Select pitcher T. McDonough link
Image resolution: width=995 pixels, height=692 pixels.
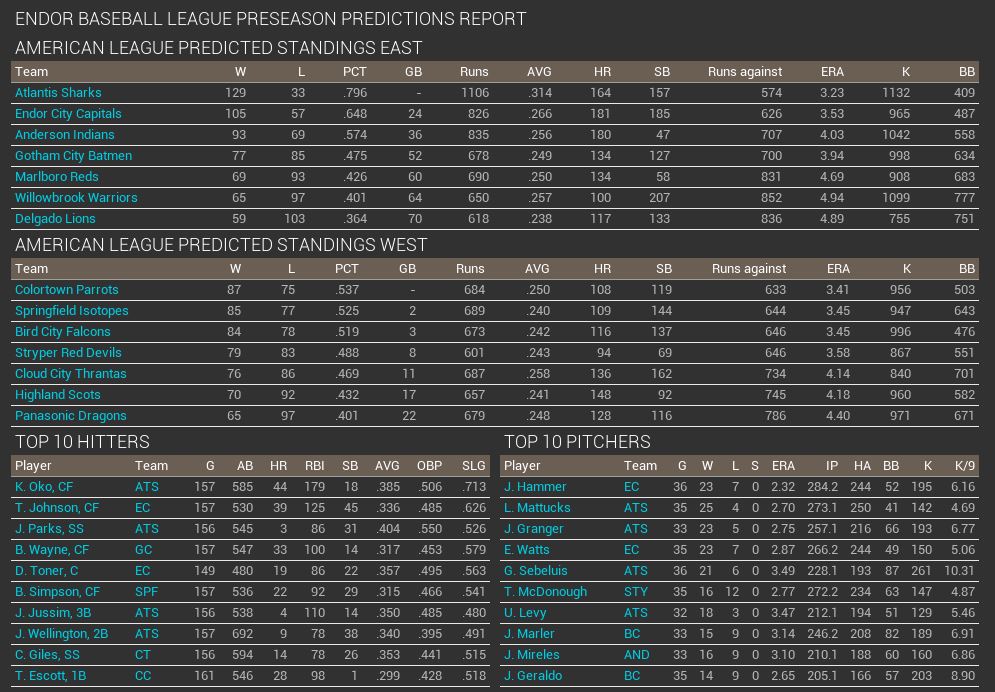[545, 591]
